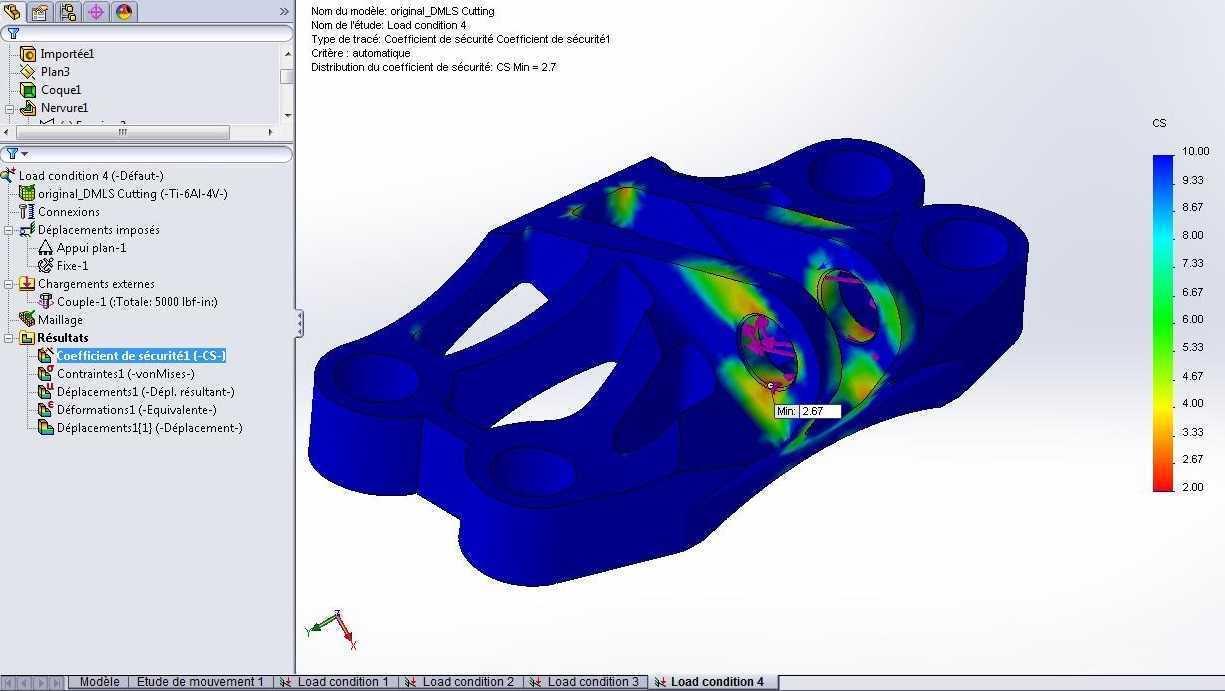Click the Min: 2.67 probe callout

(x=808, y=411)
